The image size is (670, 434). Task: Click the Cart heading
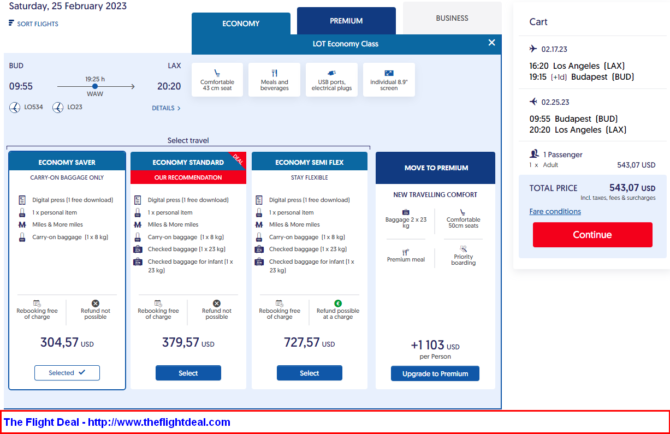point(538,22)
